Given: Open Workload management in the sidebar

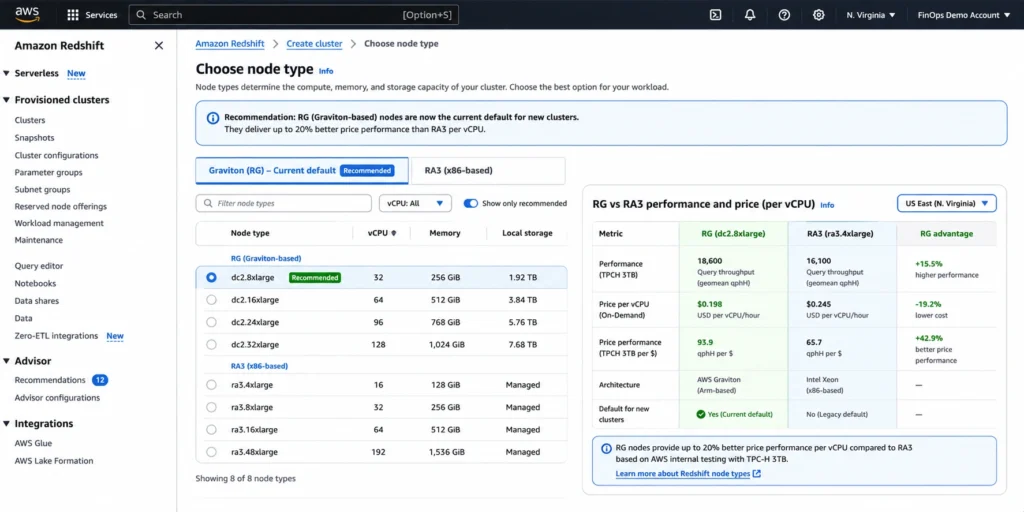Looking at the screenshot, I should click(x=59, y=223).
